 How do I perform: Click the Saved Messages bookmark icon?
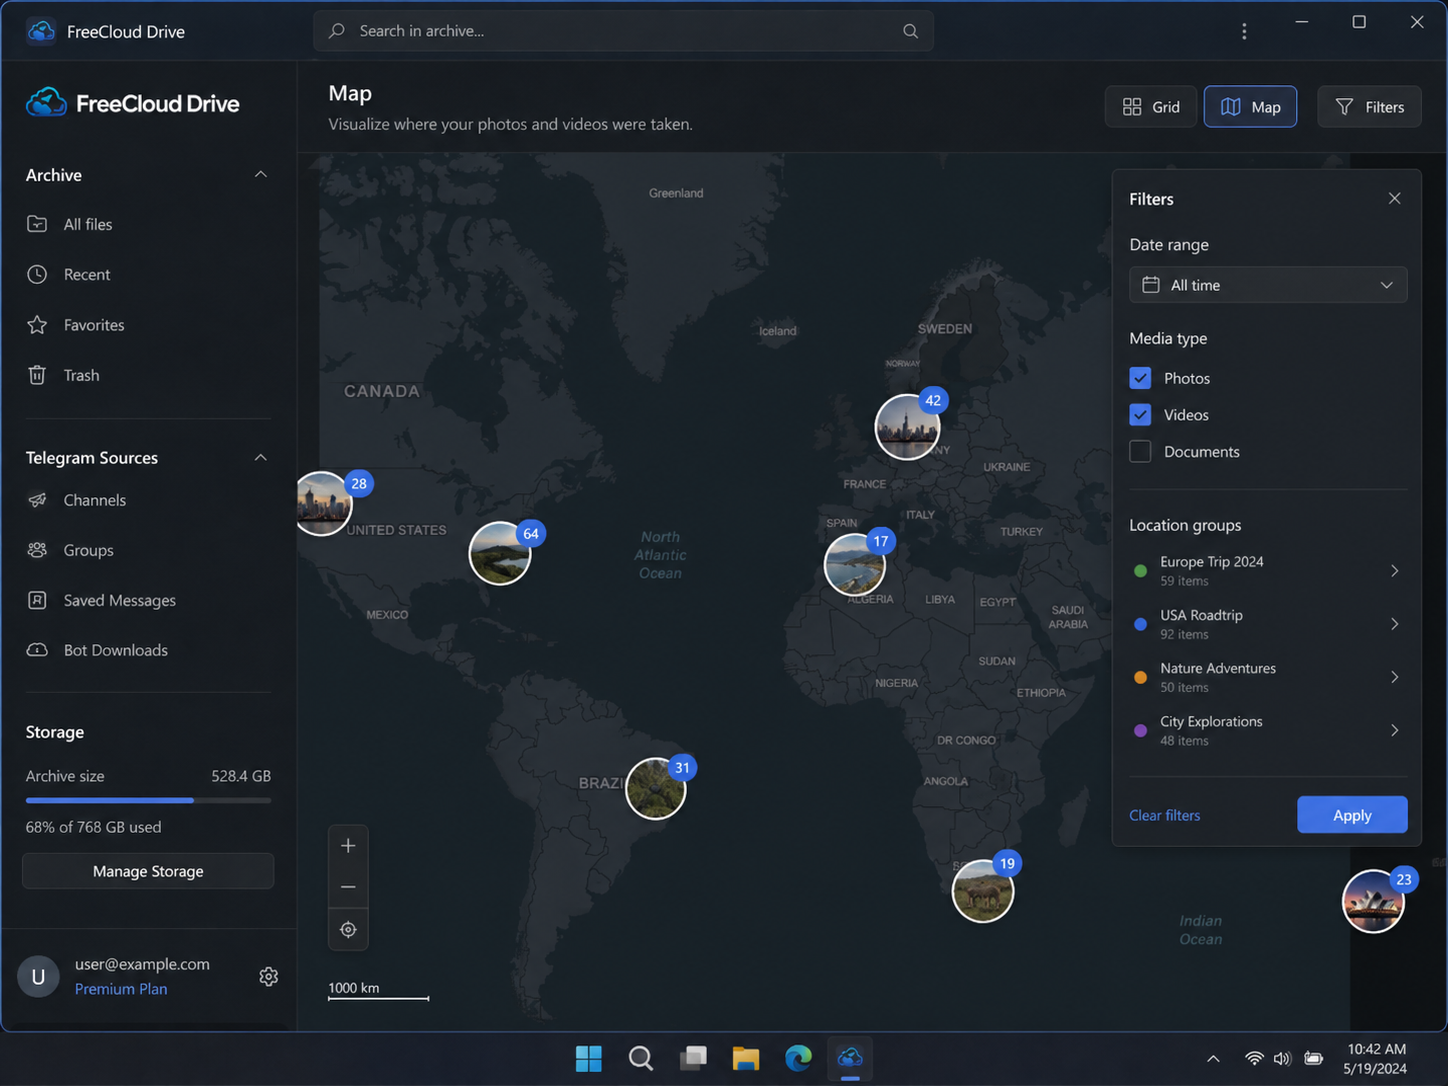(37, 600)
